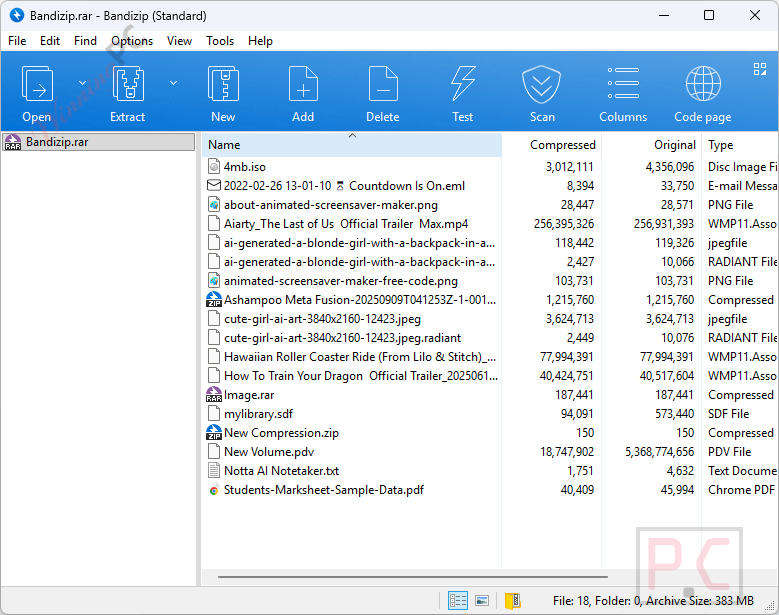
Task: Open the Columns settings
Action: [623, 83]
